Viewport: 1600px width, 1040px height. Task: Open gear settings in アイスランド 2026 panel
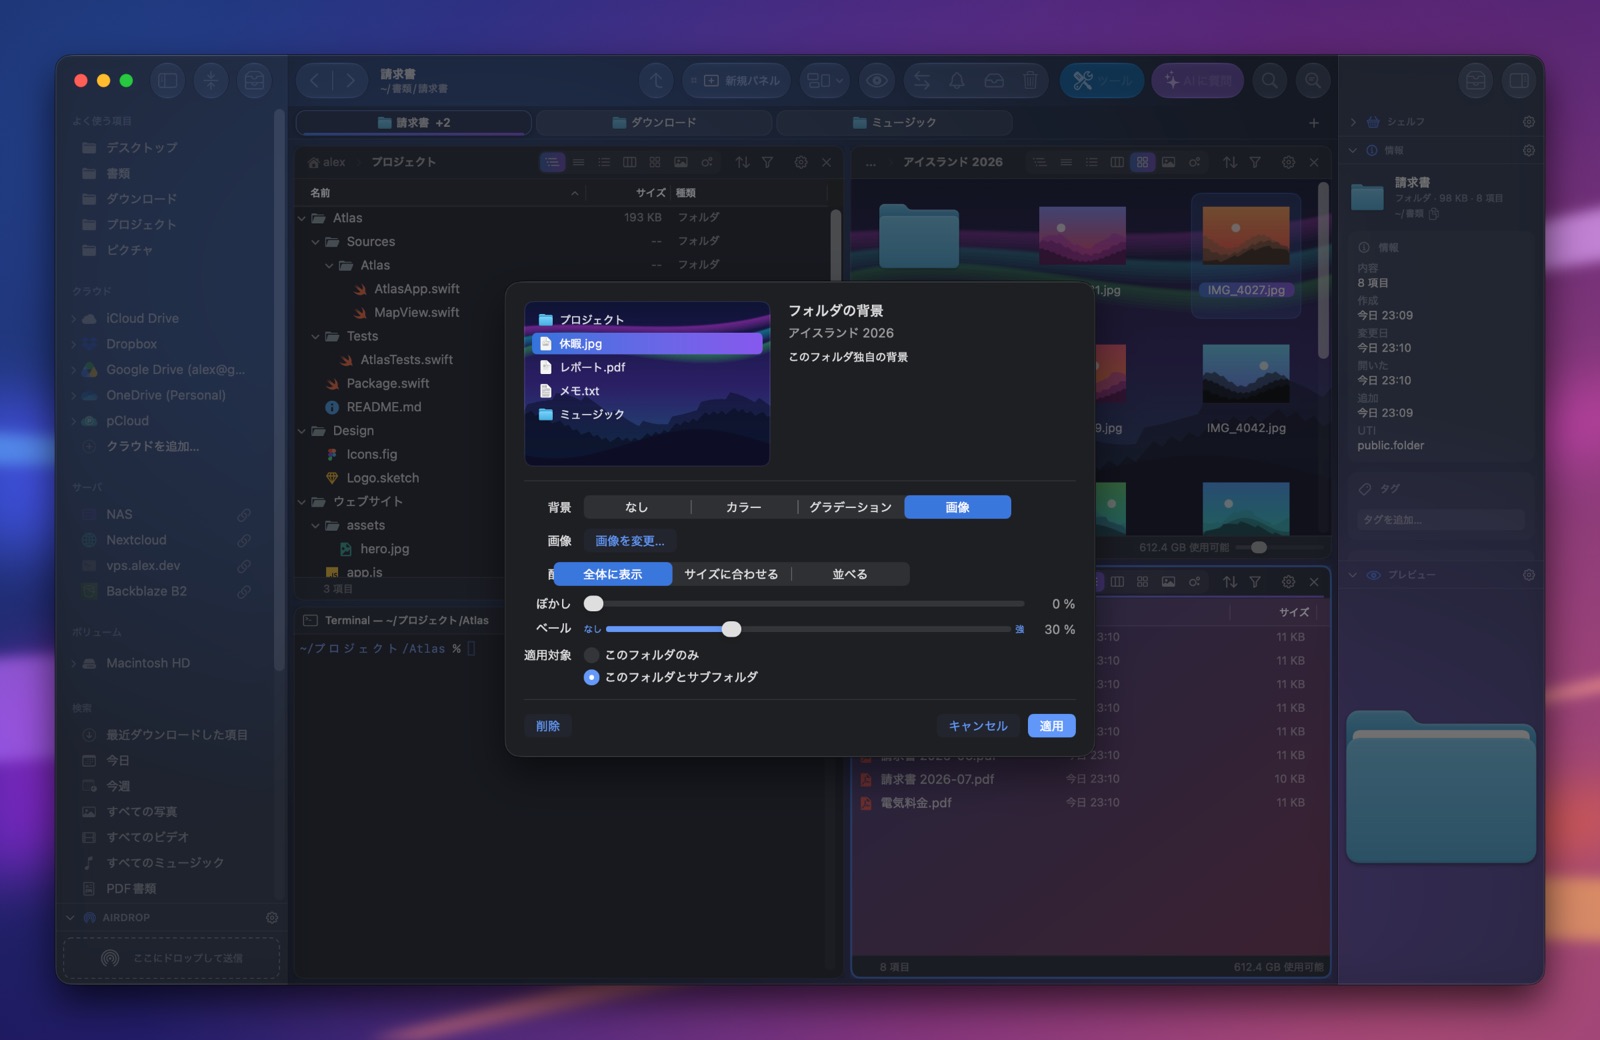pos(1288,162)
